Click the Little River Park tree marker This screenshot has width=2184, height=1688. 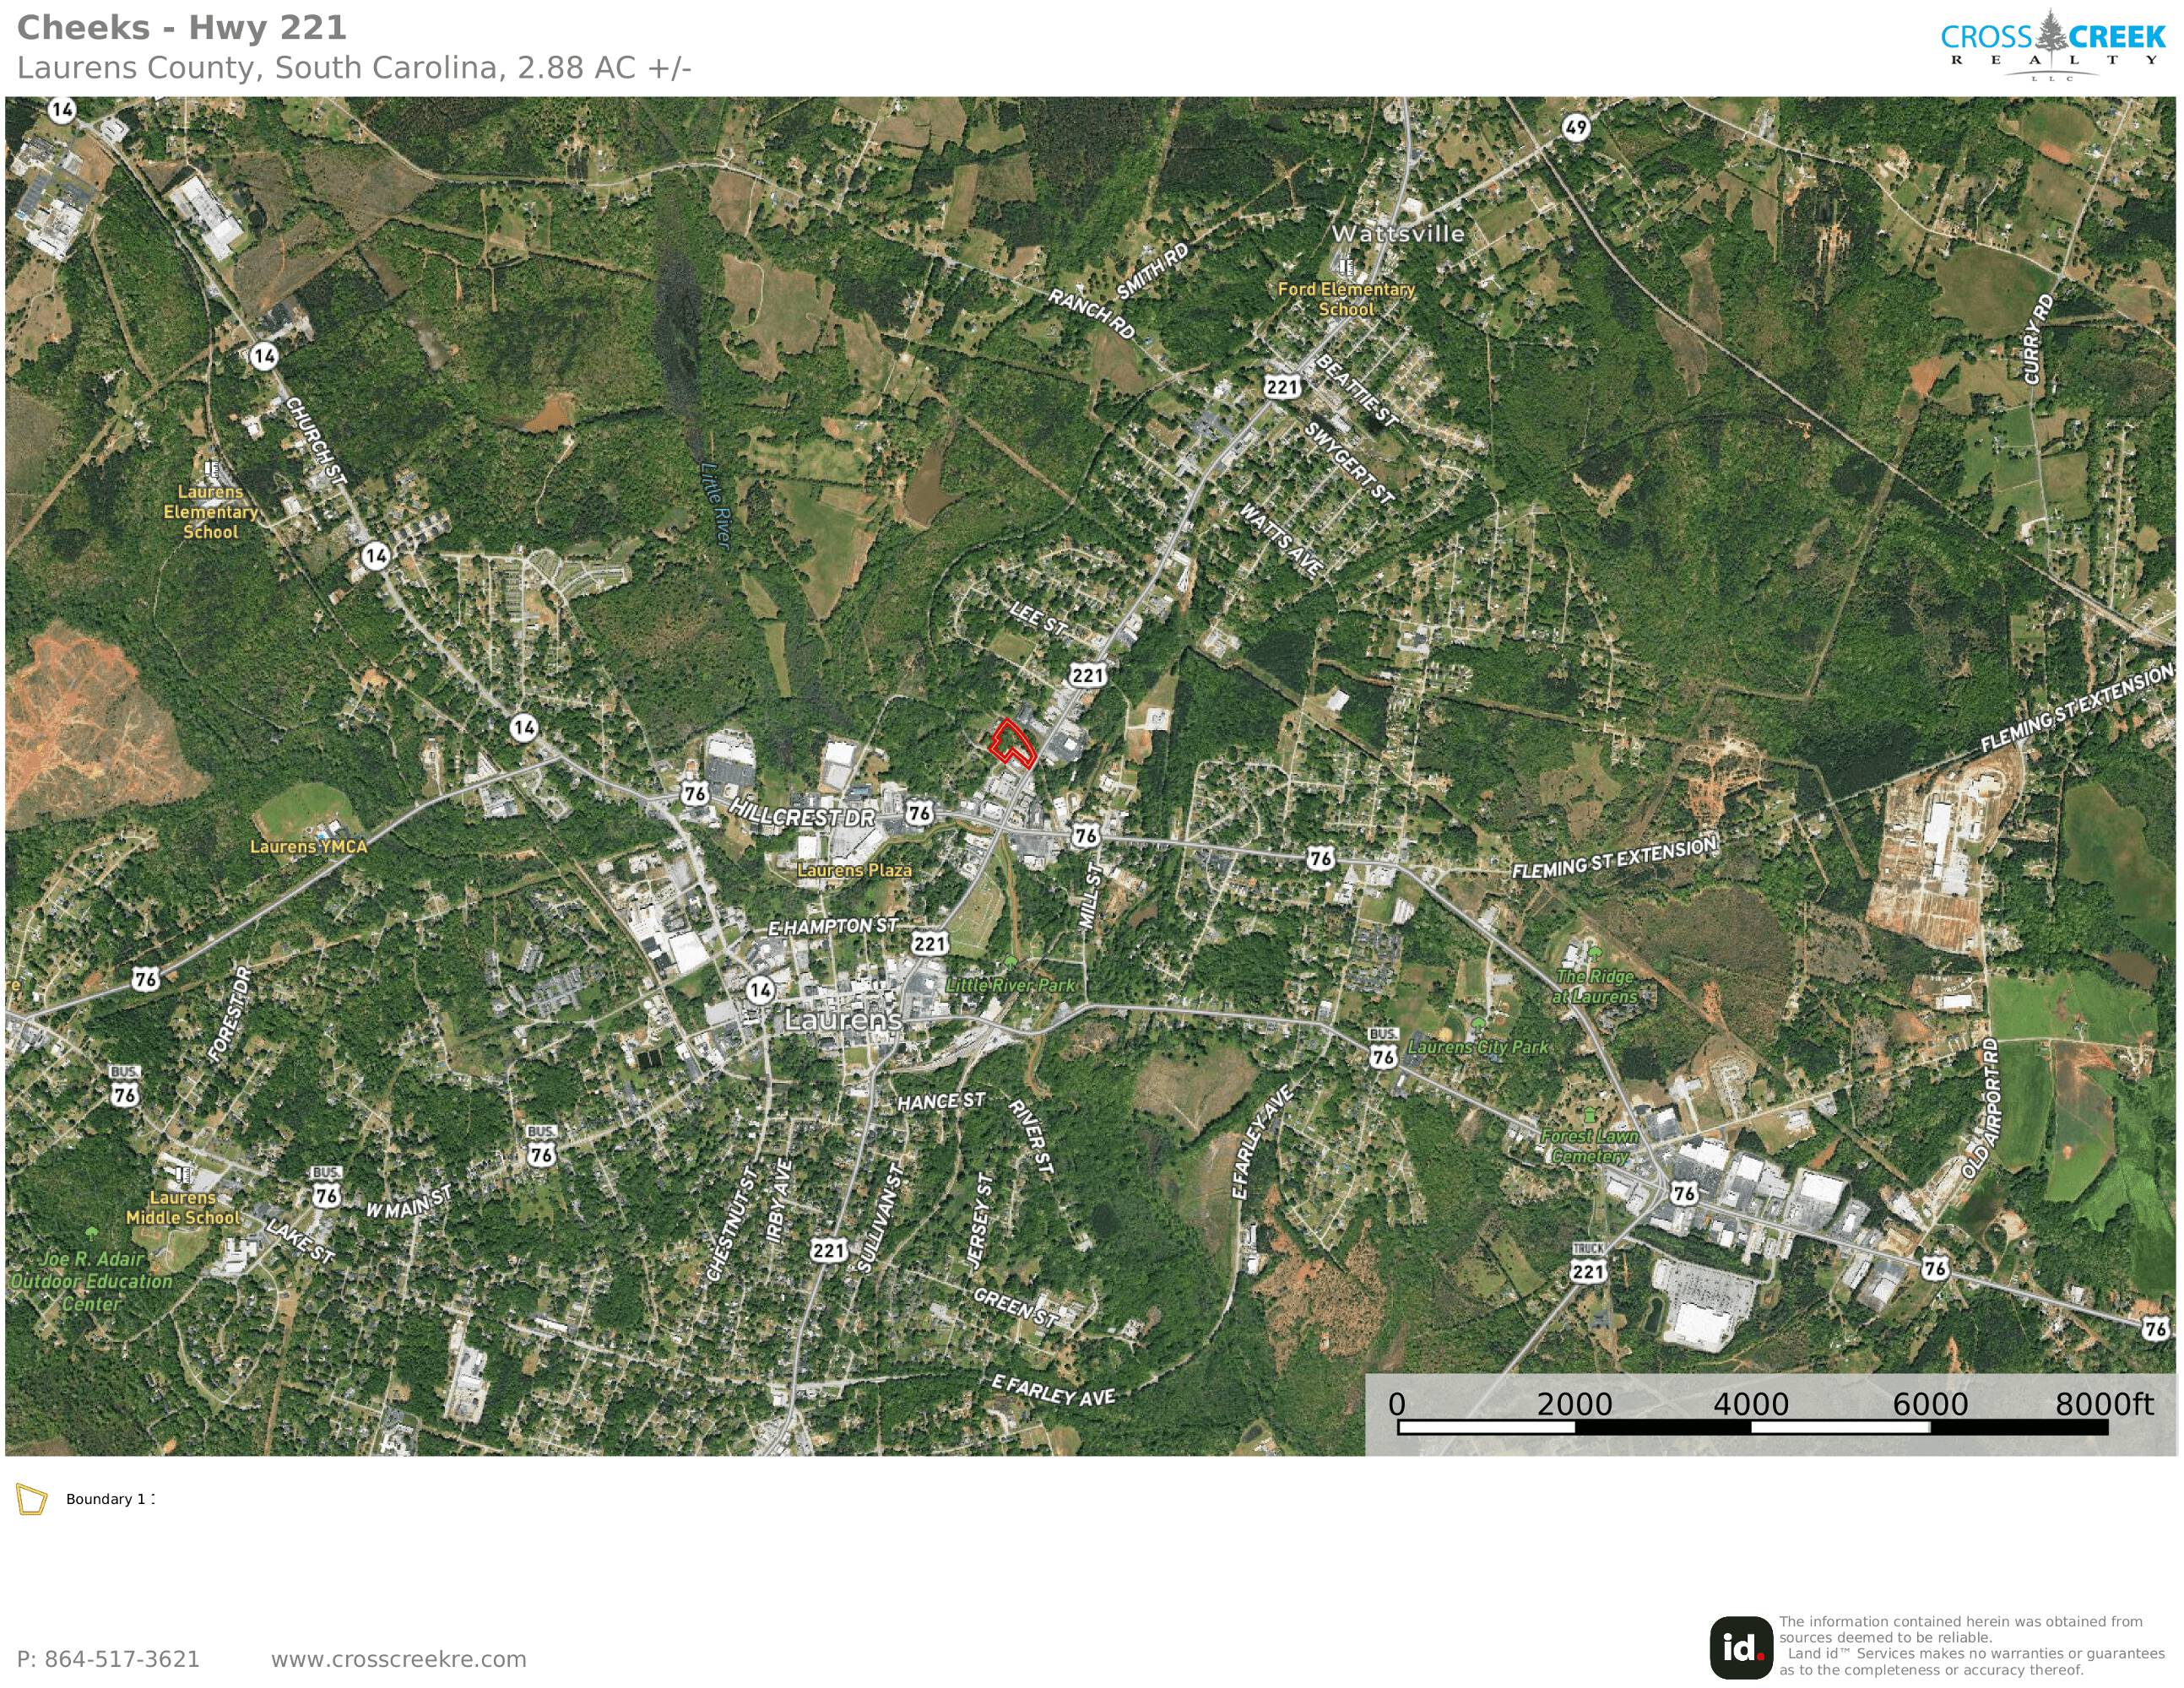tap(1012, 962)
